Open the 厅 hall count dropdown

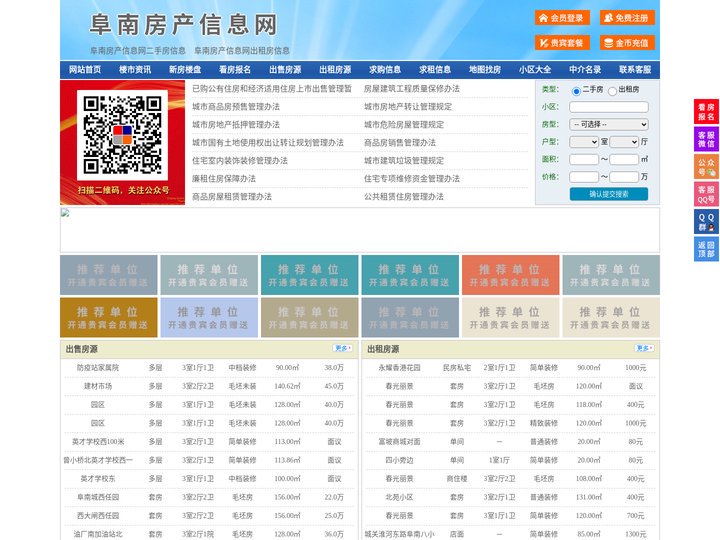click(x=624, y=142)
